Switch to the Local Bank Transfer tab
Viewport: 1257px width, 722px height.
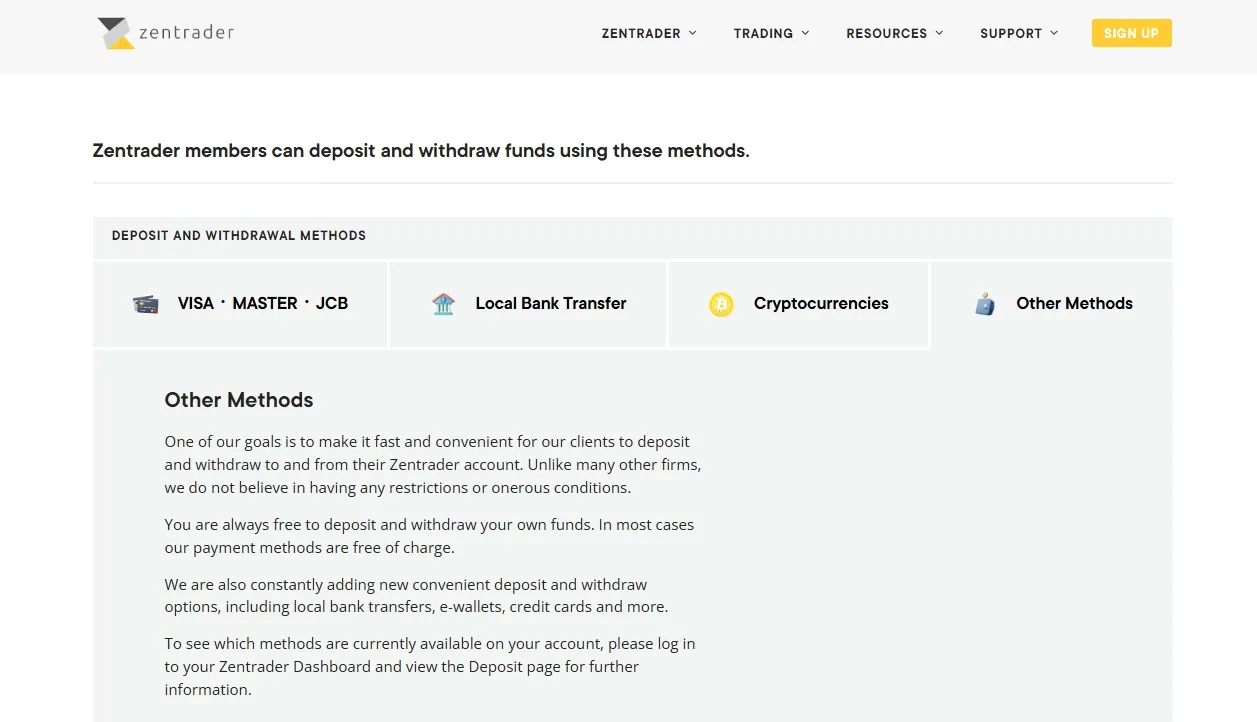(x=528, y=304)
